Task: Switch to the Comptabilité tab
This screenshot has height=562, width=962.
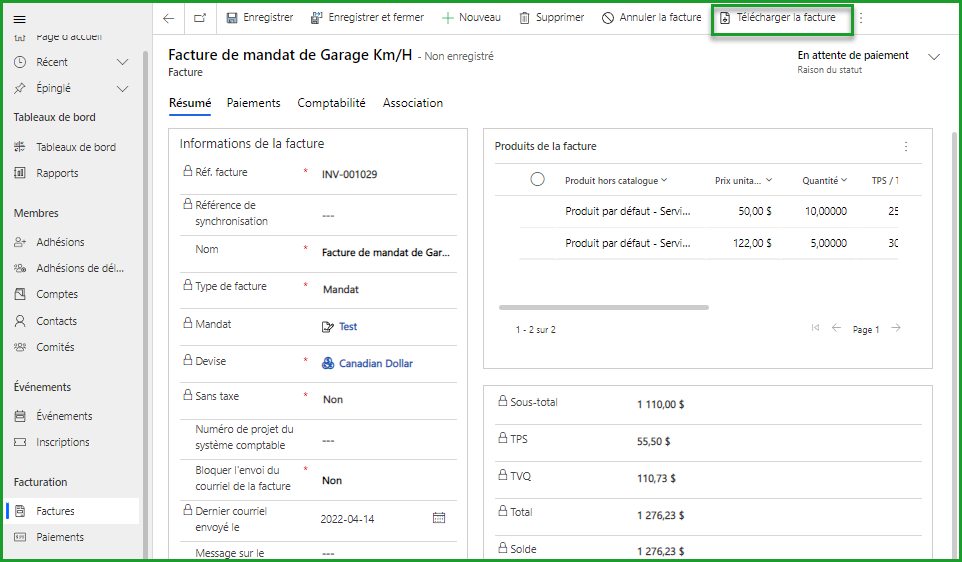Action: [331, 103]
